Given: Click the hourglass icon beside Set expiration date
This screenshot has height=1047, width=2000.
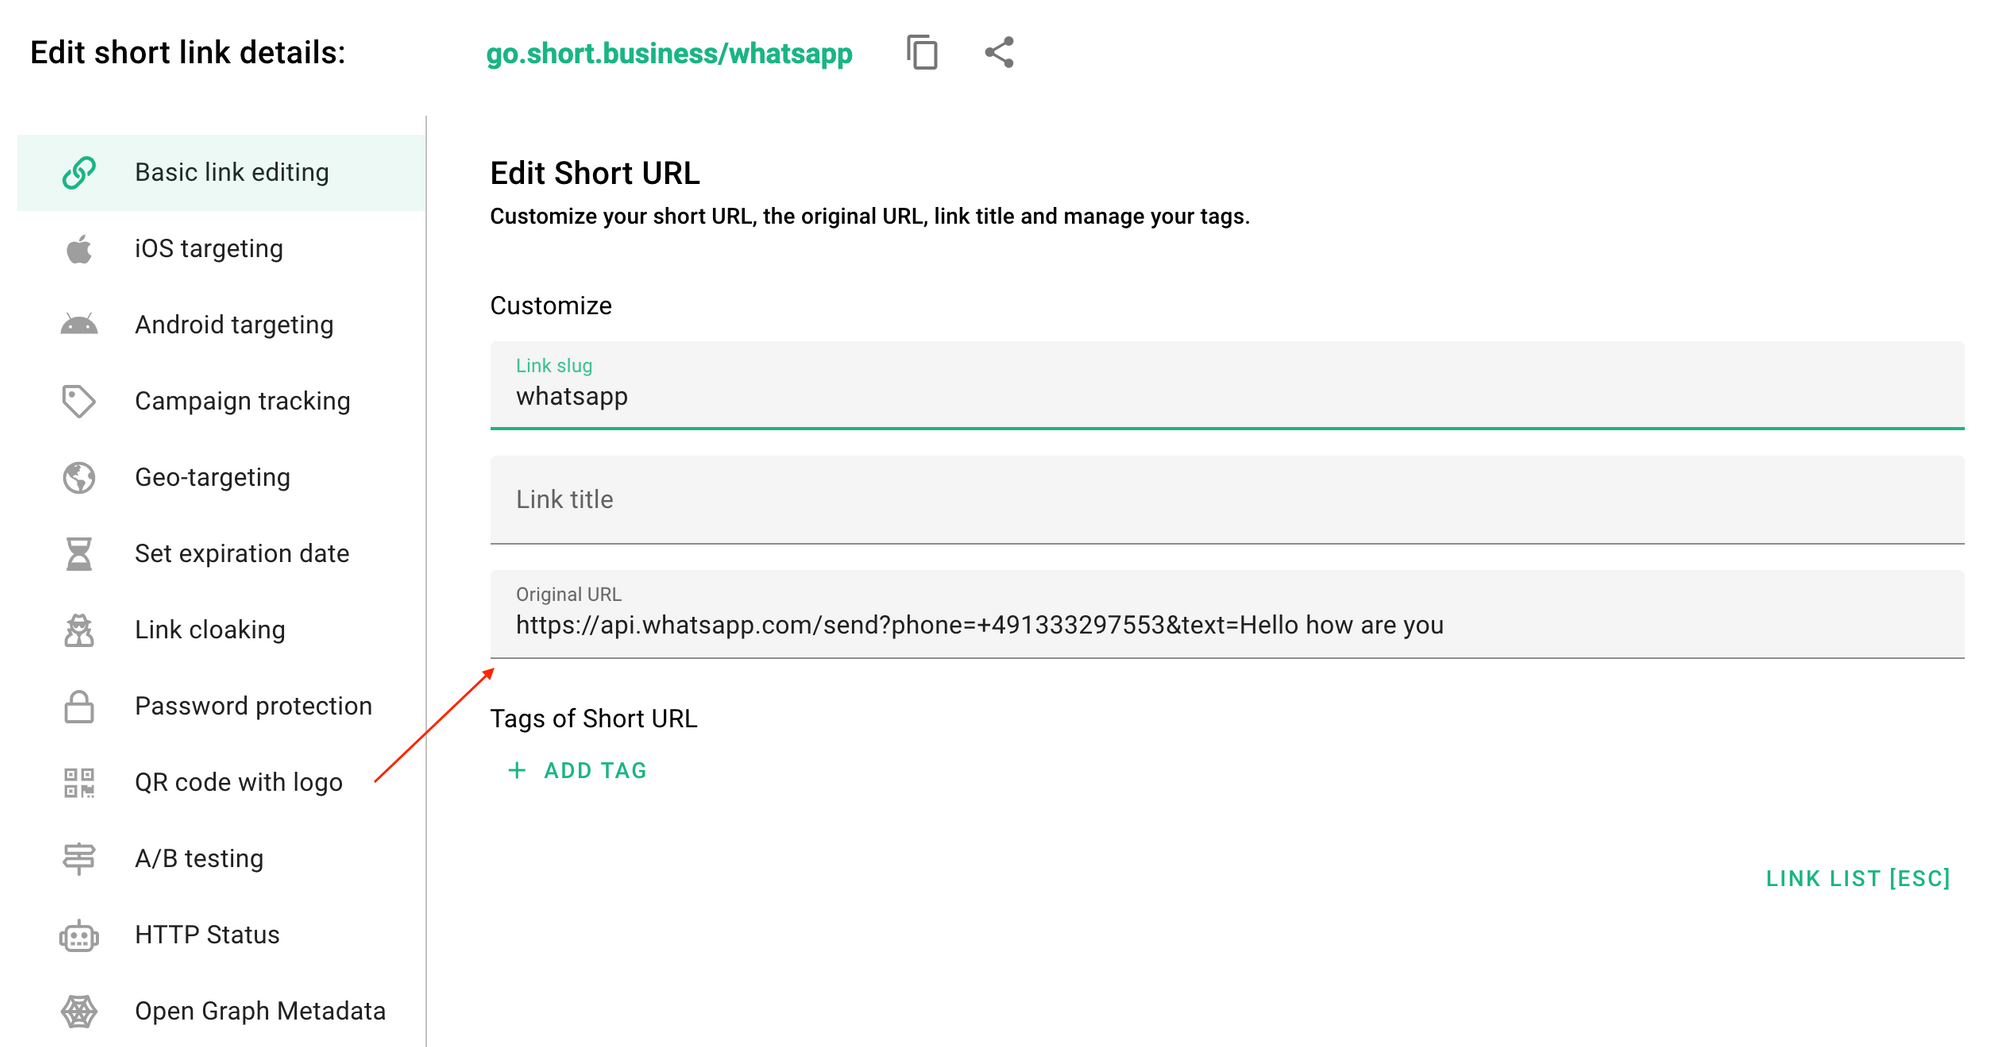Looking at the screenshot, I should pos(80,553).
